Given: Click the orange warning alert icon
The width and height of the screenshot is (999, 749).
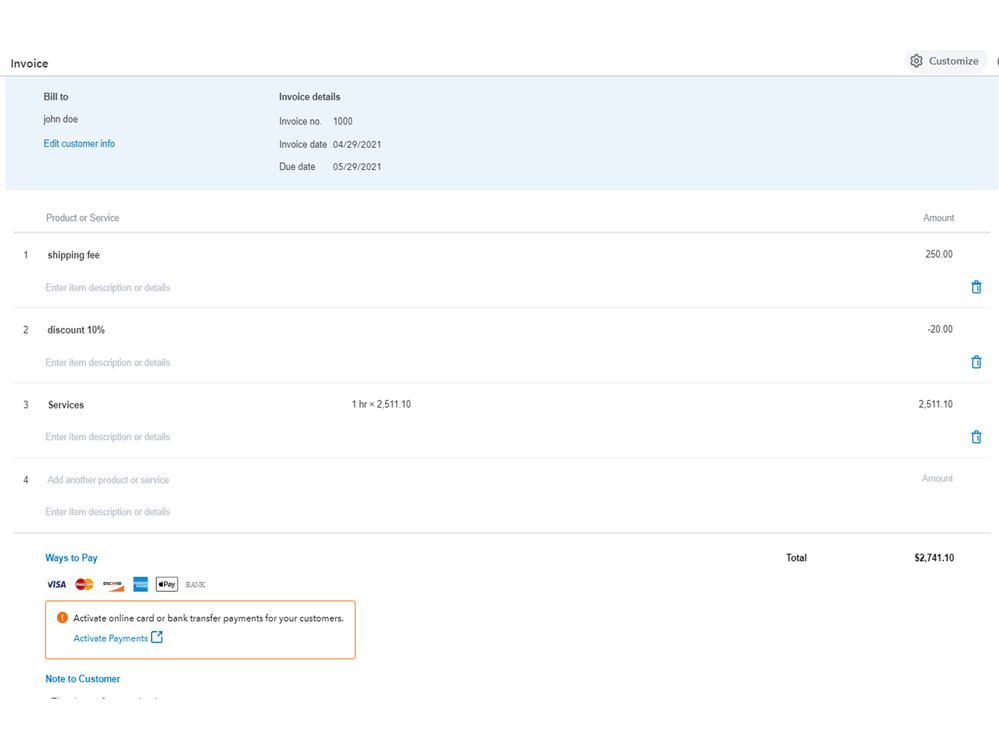Looking at the screenshot, I should [x=62, y=617].
